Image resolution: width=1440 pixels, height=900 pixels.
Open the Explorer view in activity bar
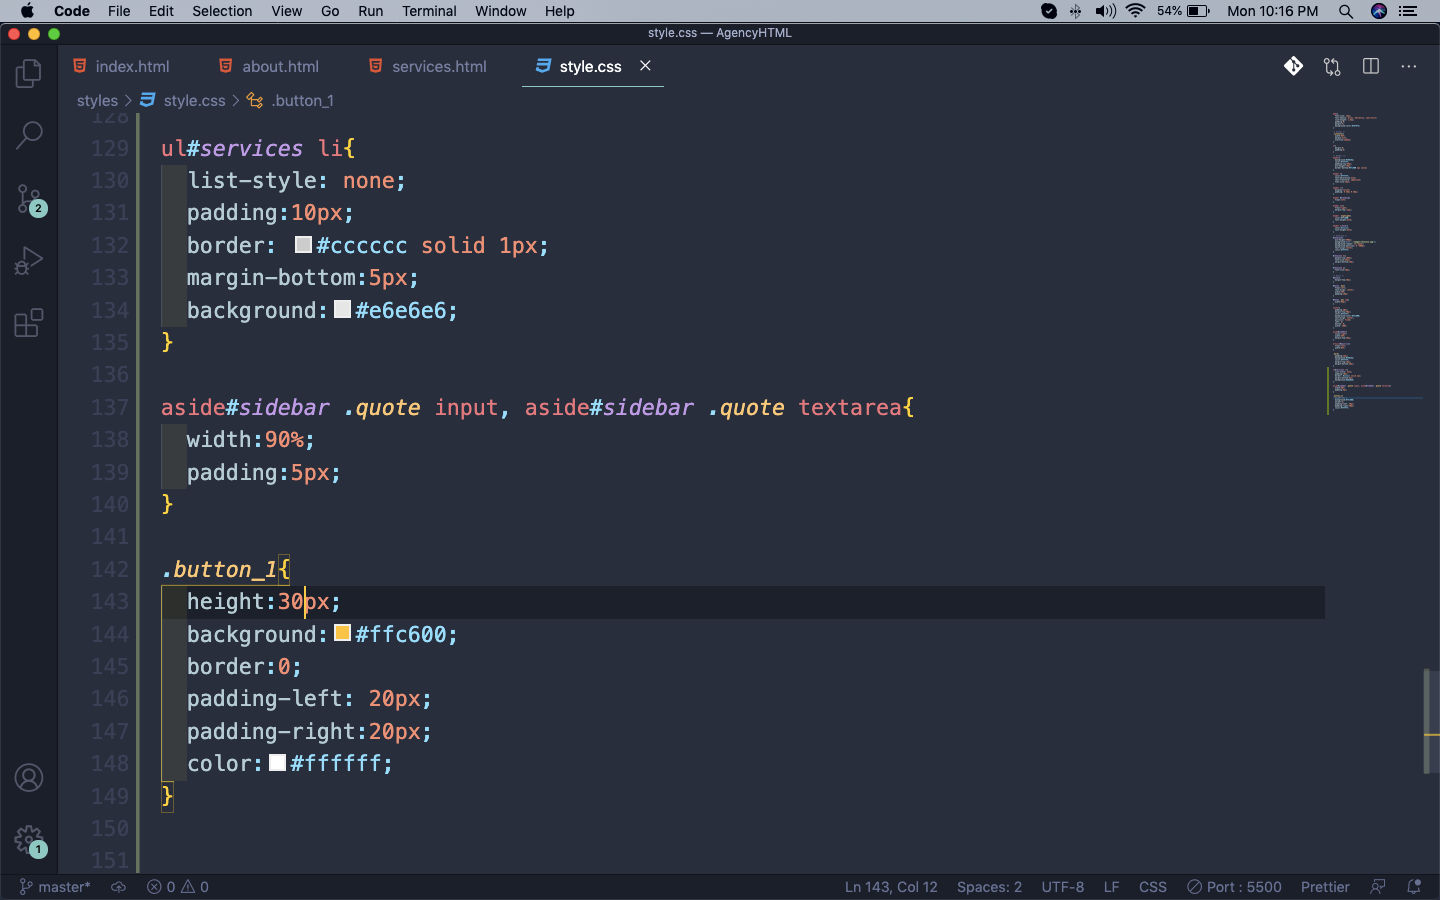coord(29,73)
